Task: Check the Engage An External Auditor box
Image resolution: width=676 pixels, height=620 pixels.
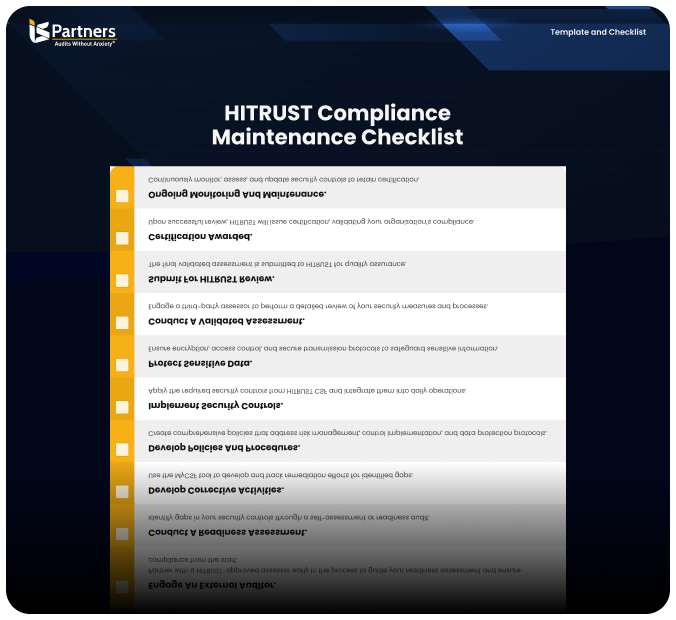Action: tap(122, 586)
